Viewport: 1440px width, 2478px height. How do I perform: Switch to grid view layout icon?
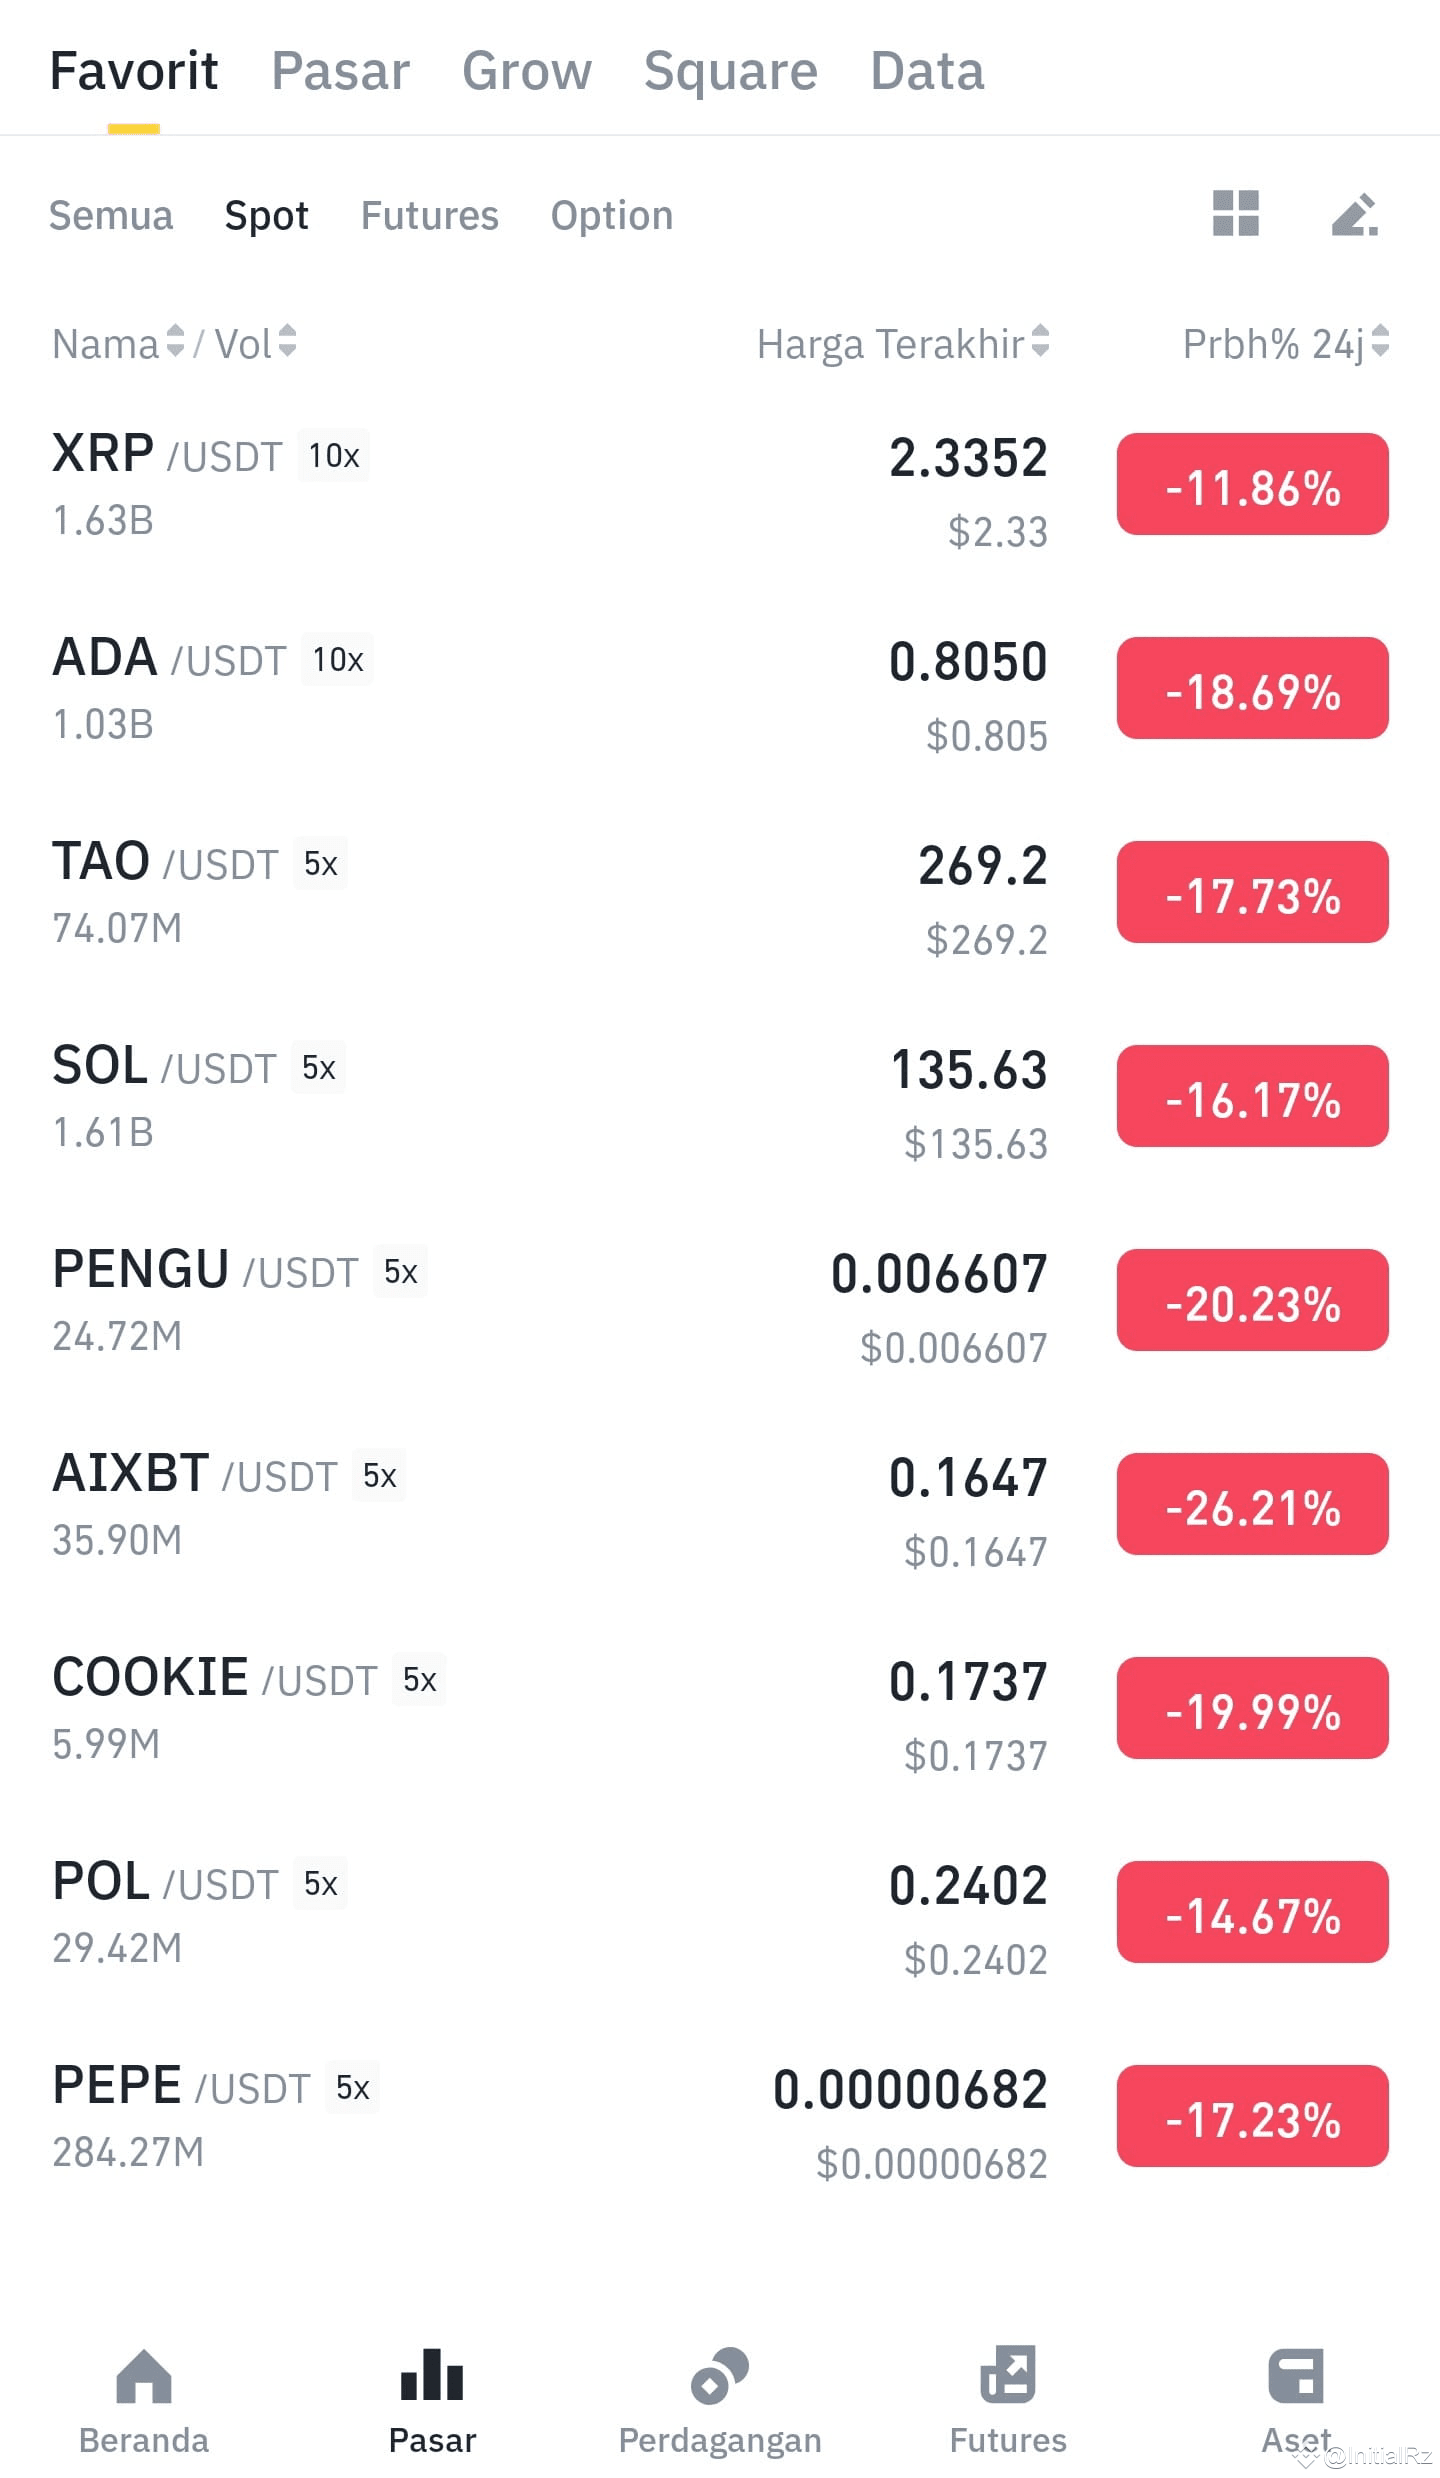(x=1235, y=213)
